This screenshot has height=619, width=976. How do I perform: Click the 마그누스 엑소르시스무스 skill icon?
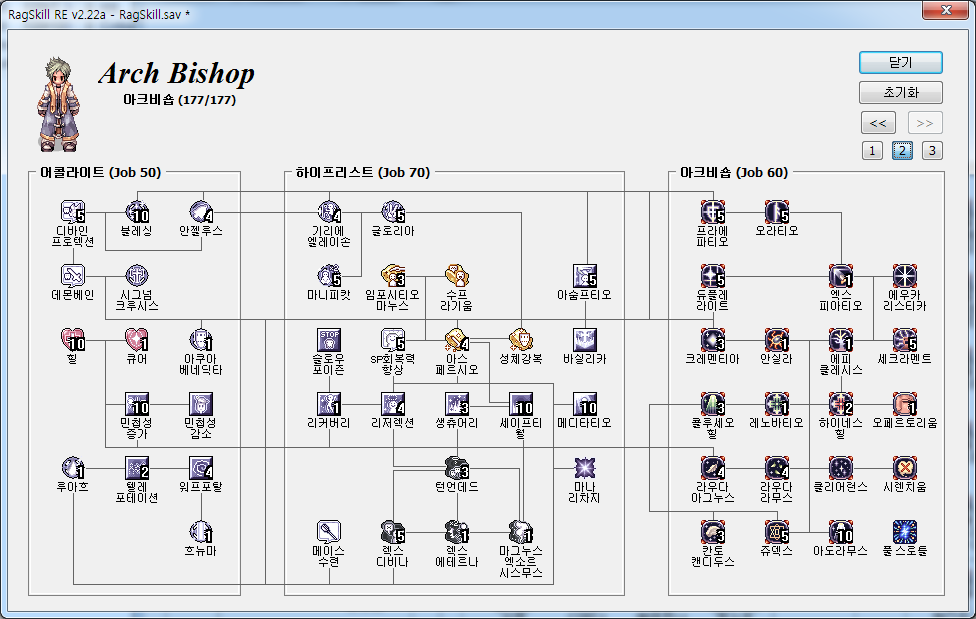pos(521,532)
